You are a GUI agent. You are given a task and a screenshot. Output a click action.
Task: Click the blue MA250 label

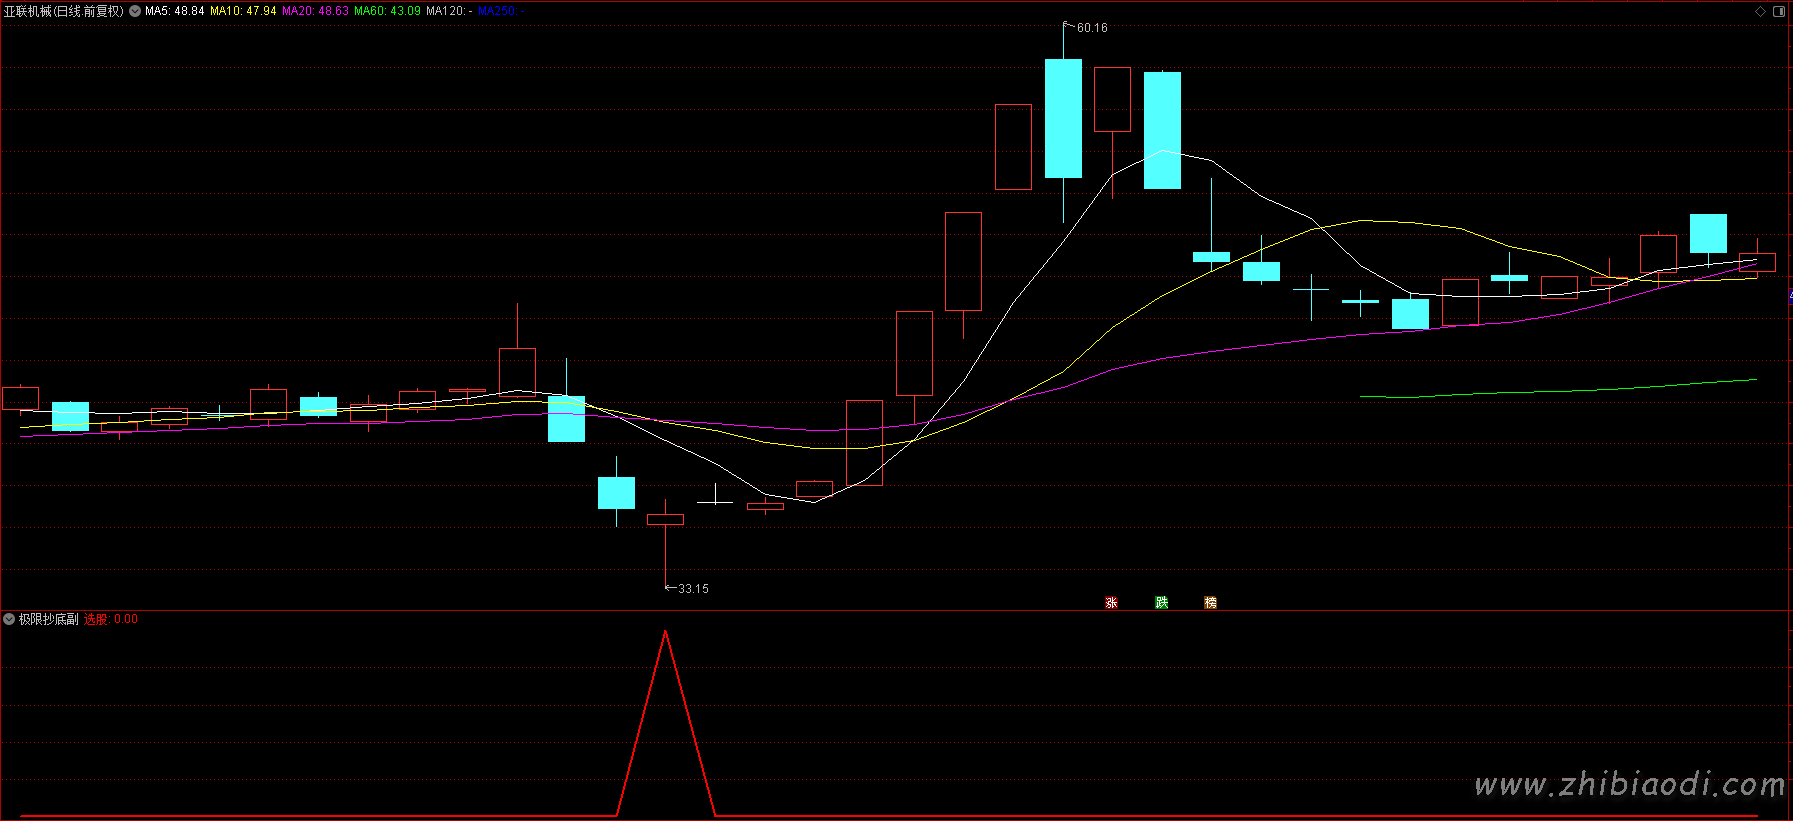pos(497,11)
